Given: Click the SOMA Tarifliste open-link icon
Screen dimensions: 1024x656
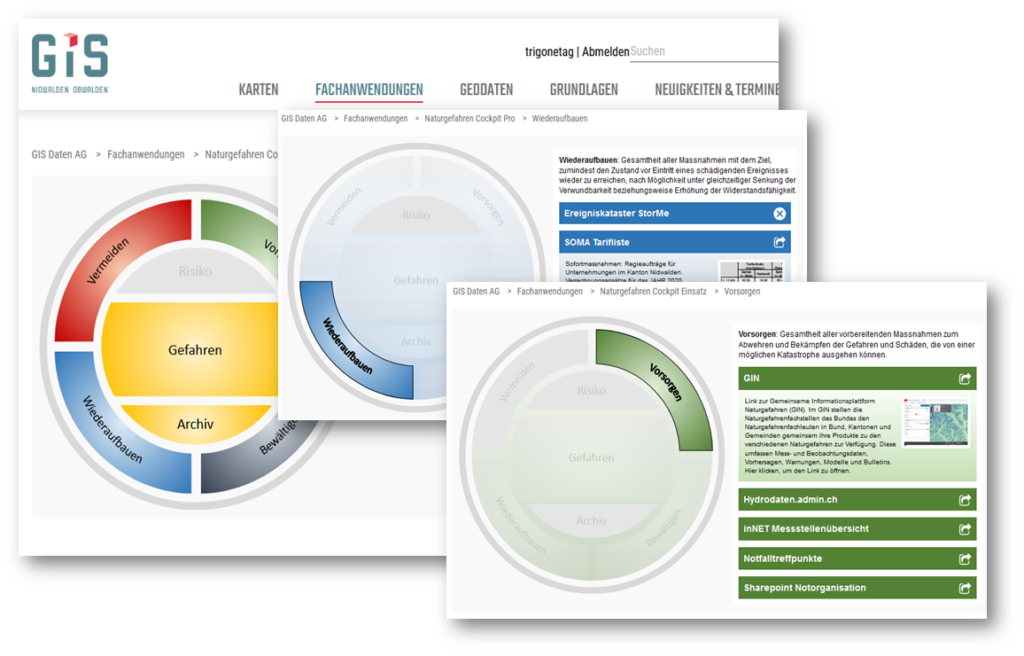Looking at the screenshot, I should (x=779, y=242).
